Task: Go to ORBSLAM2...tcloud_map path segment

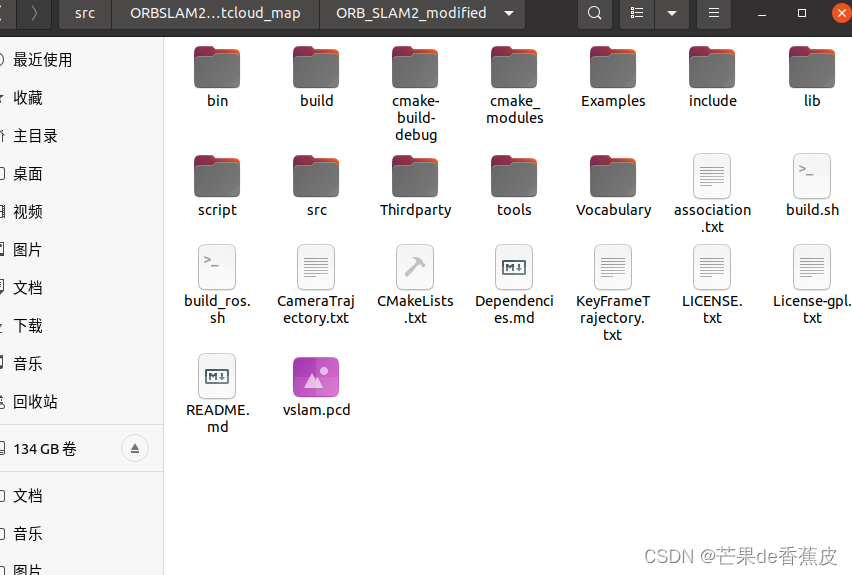Action: click(215, 13)
